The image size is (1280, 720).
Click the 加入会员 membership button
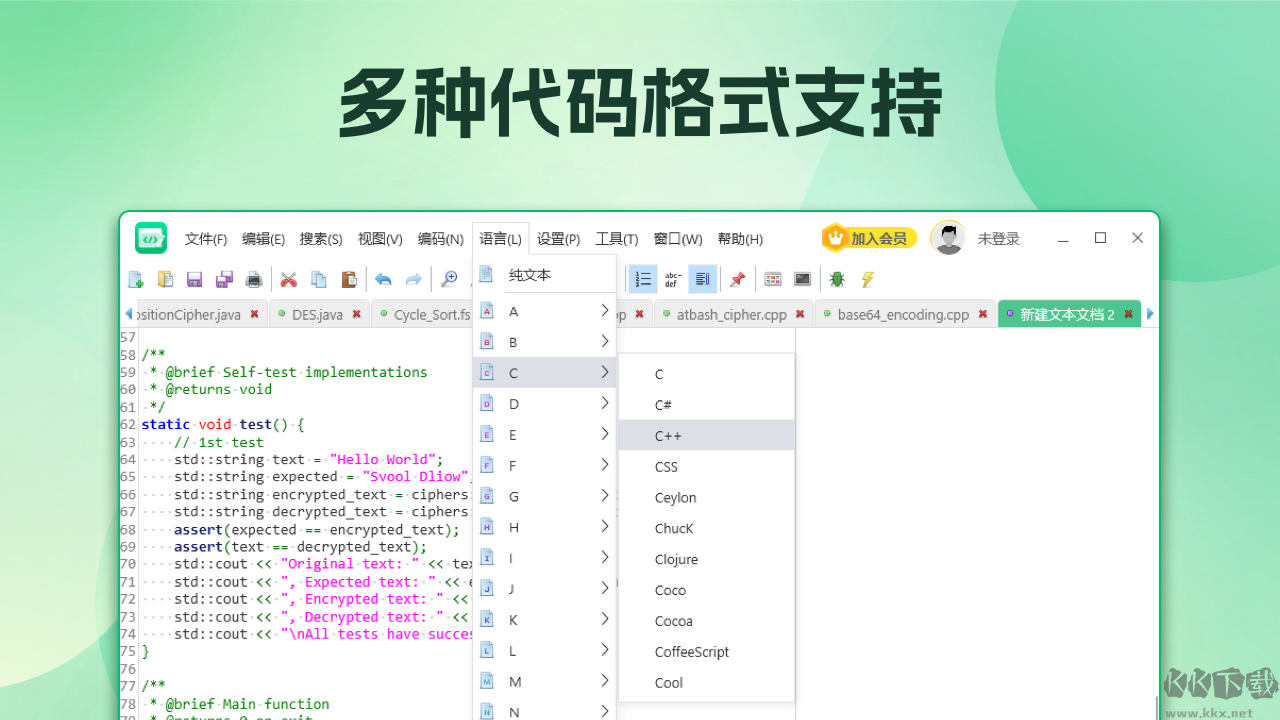pyautogui.click(x=869, y=238)
